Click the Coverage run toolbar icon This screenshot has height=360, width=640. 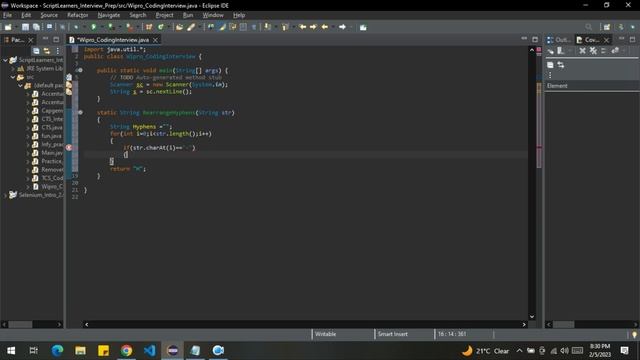[111, 27]
